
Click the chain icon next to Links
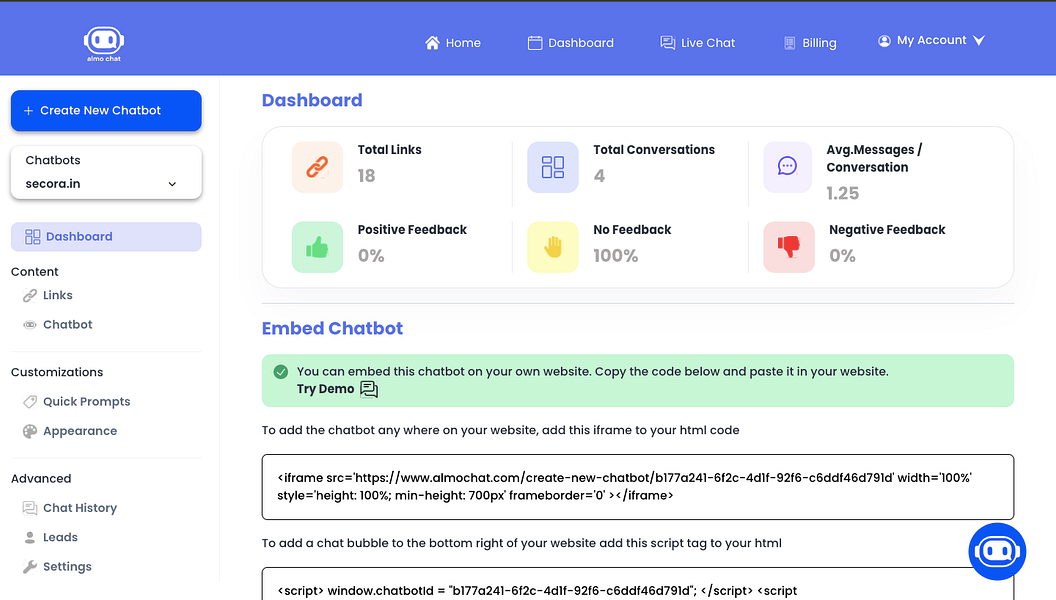[x=30, y=296]
